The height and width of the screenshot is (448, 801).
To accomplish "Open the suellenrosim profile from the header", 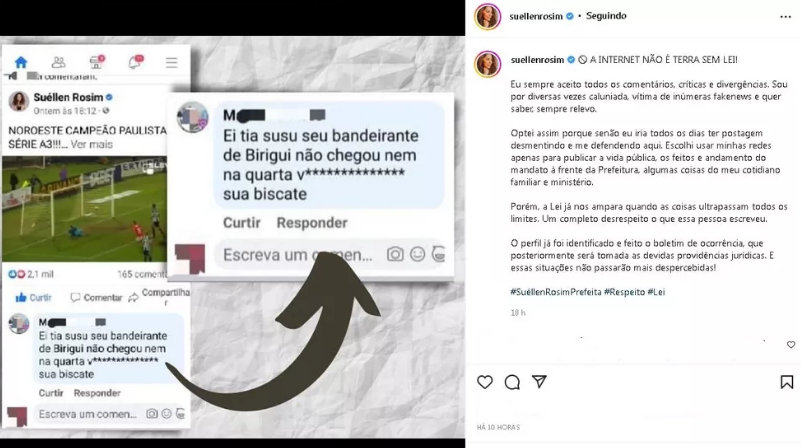I will pyautogui.click(x=536, y=16).
